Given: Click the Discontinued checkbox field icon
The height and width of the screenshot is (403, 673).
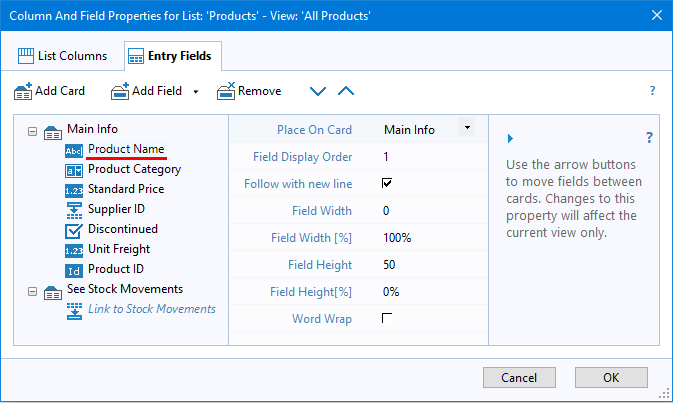Looking at the screenshot, I should [73, 230].
